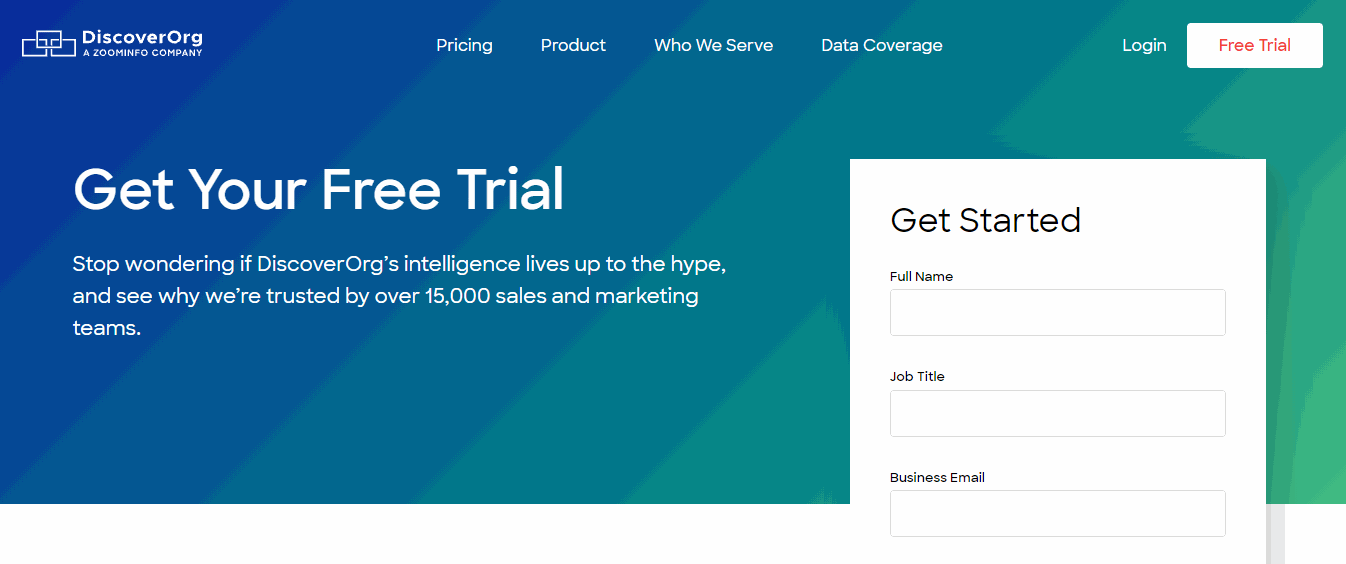Click the gray scrollbar strip beside the form
Screen dimensions: 1346x564
coord(1275,533)
